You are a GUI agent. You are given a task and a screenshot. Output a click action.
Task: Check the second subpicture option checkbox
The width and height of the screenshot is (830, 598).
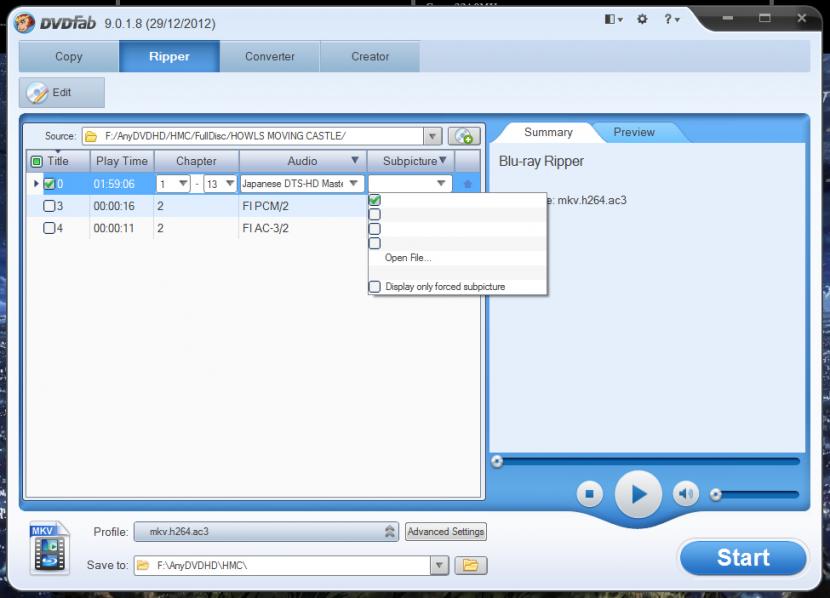[x=375, y=214]
